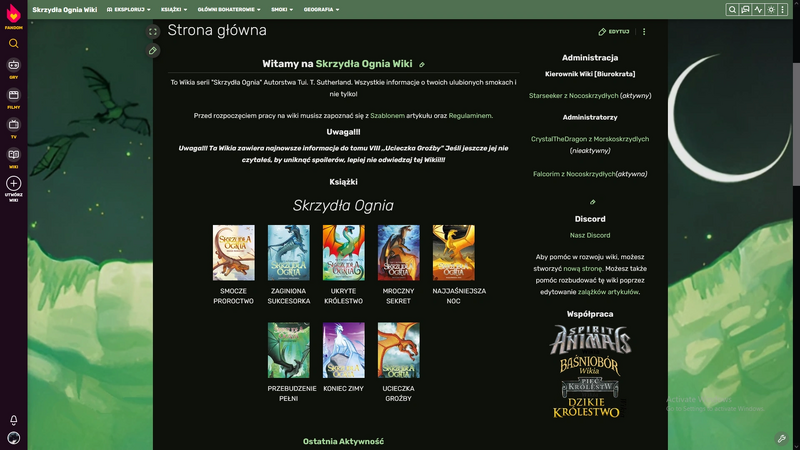
Task: Open recent activity pulse icon
Action: [758, 9]
